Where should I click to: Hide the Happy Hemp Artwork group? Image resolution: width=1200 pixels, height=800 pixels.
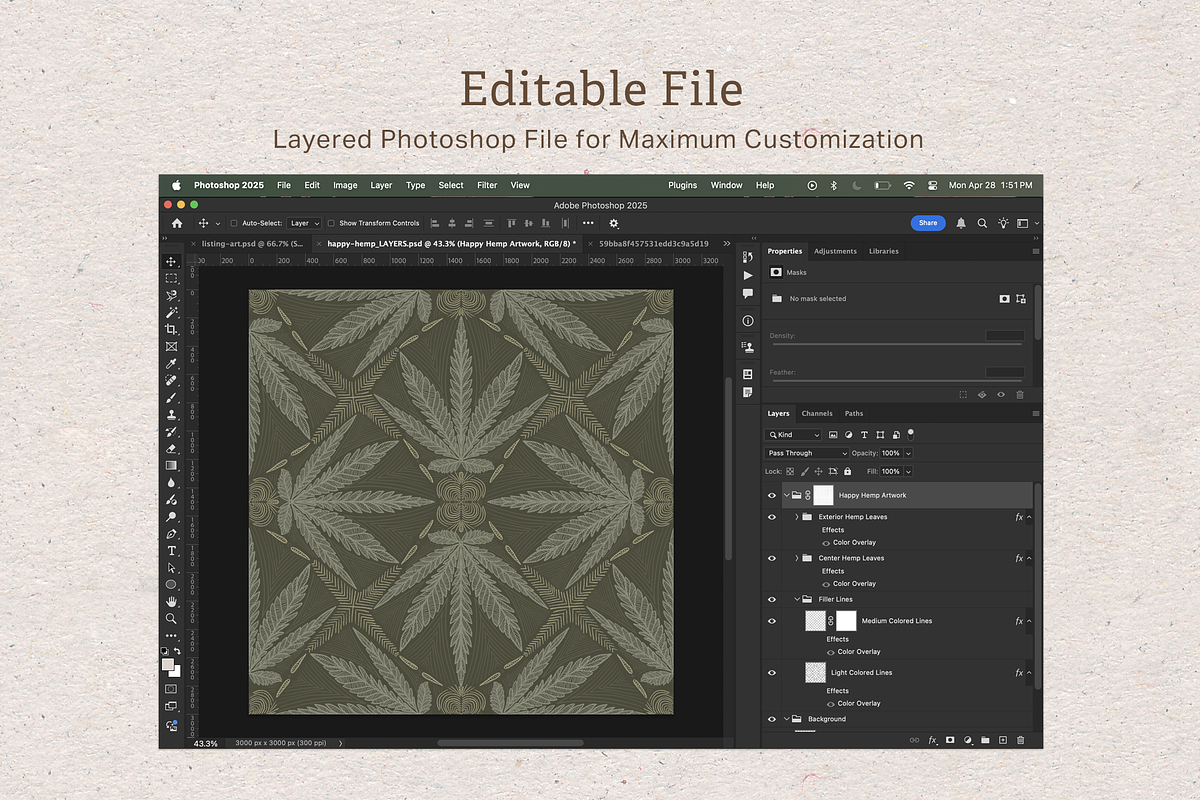tap(771, 495)
